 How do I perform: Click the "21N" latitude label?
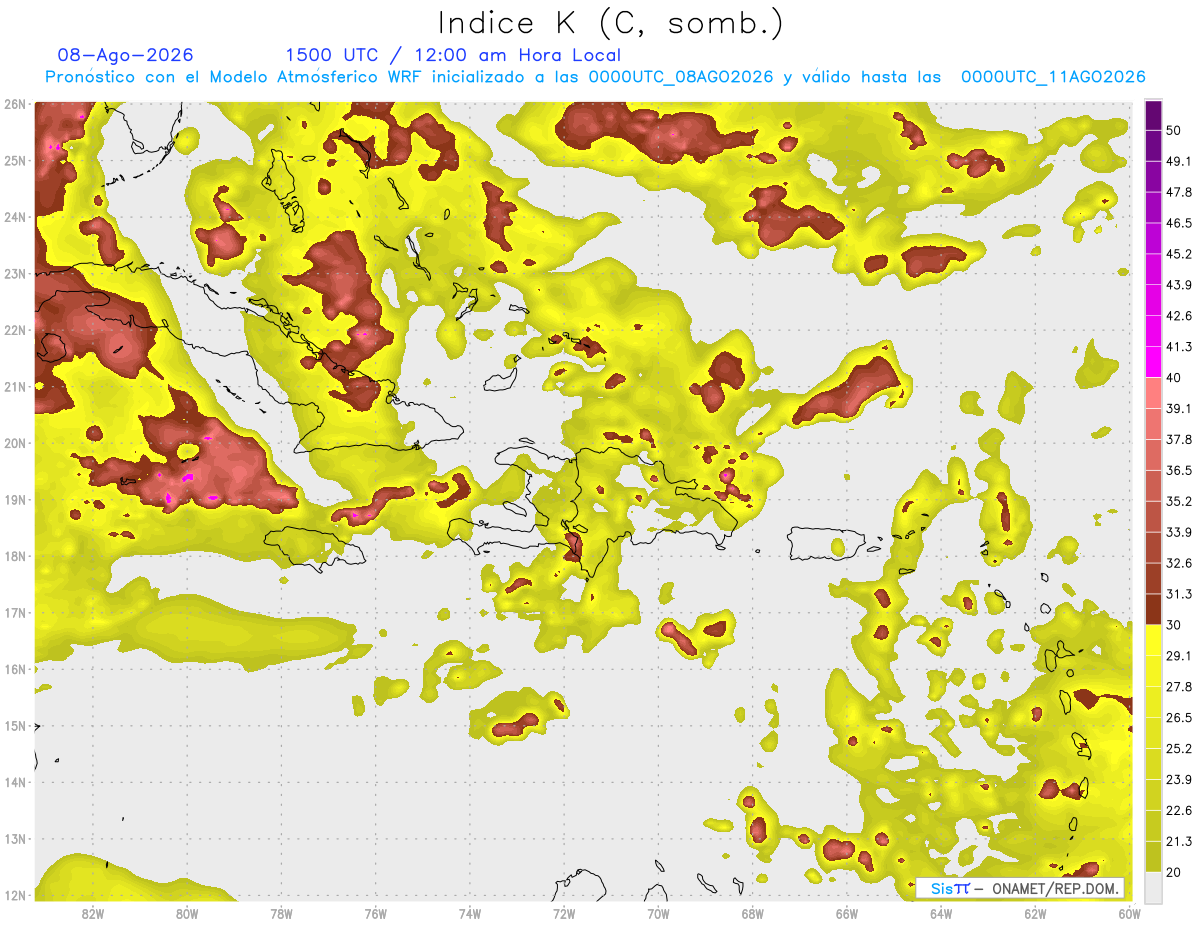[14, 386]
